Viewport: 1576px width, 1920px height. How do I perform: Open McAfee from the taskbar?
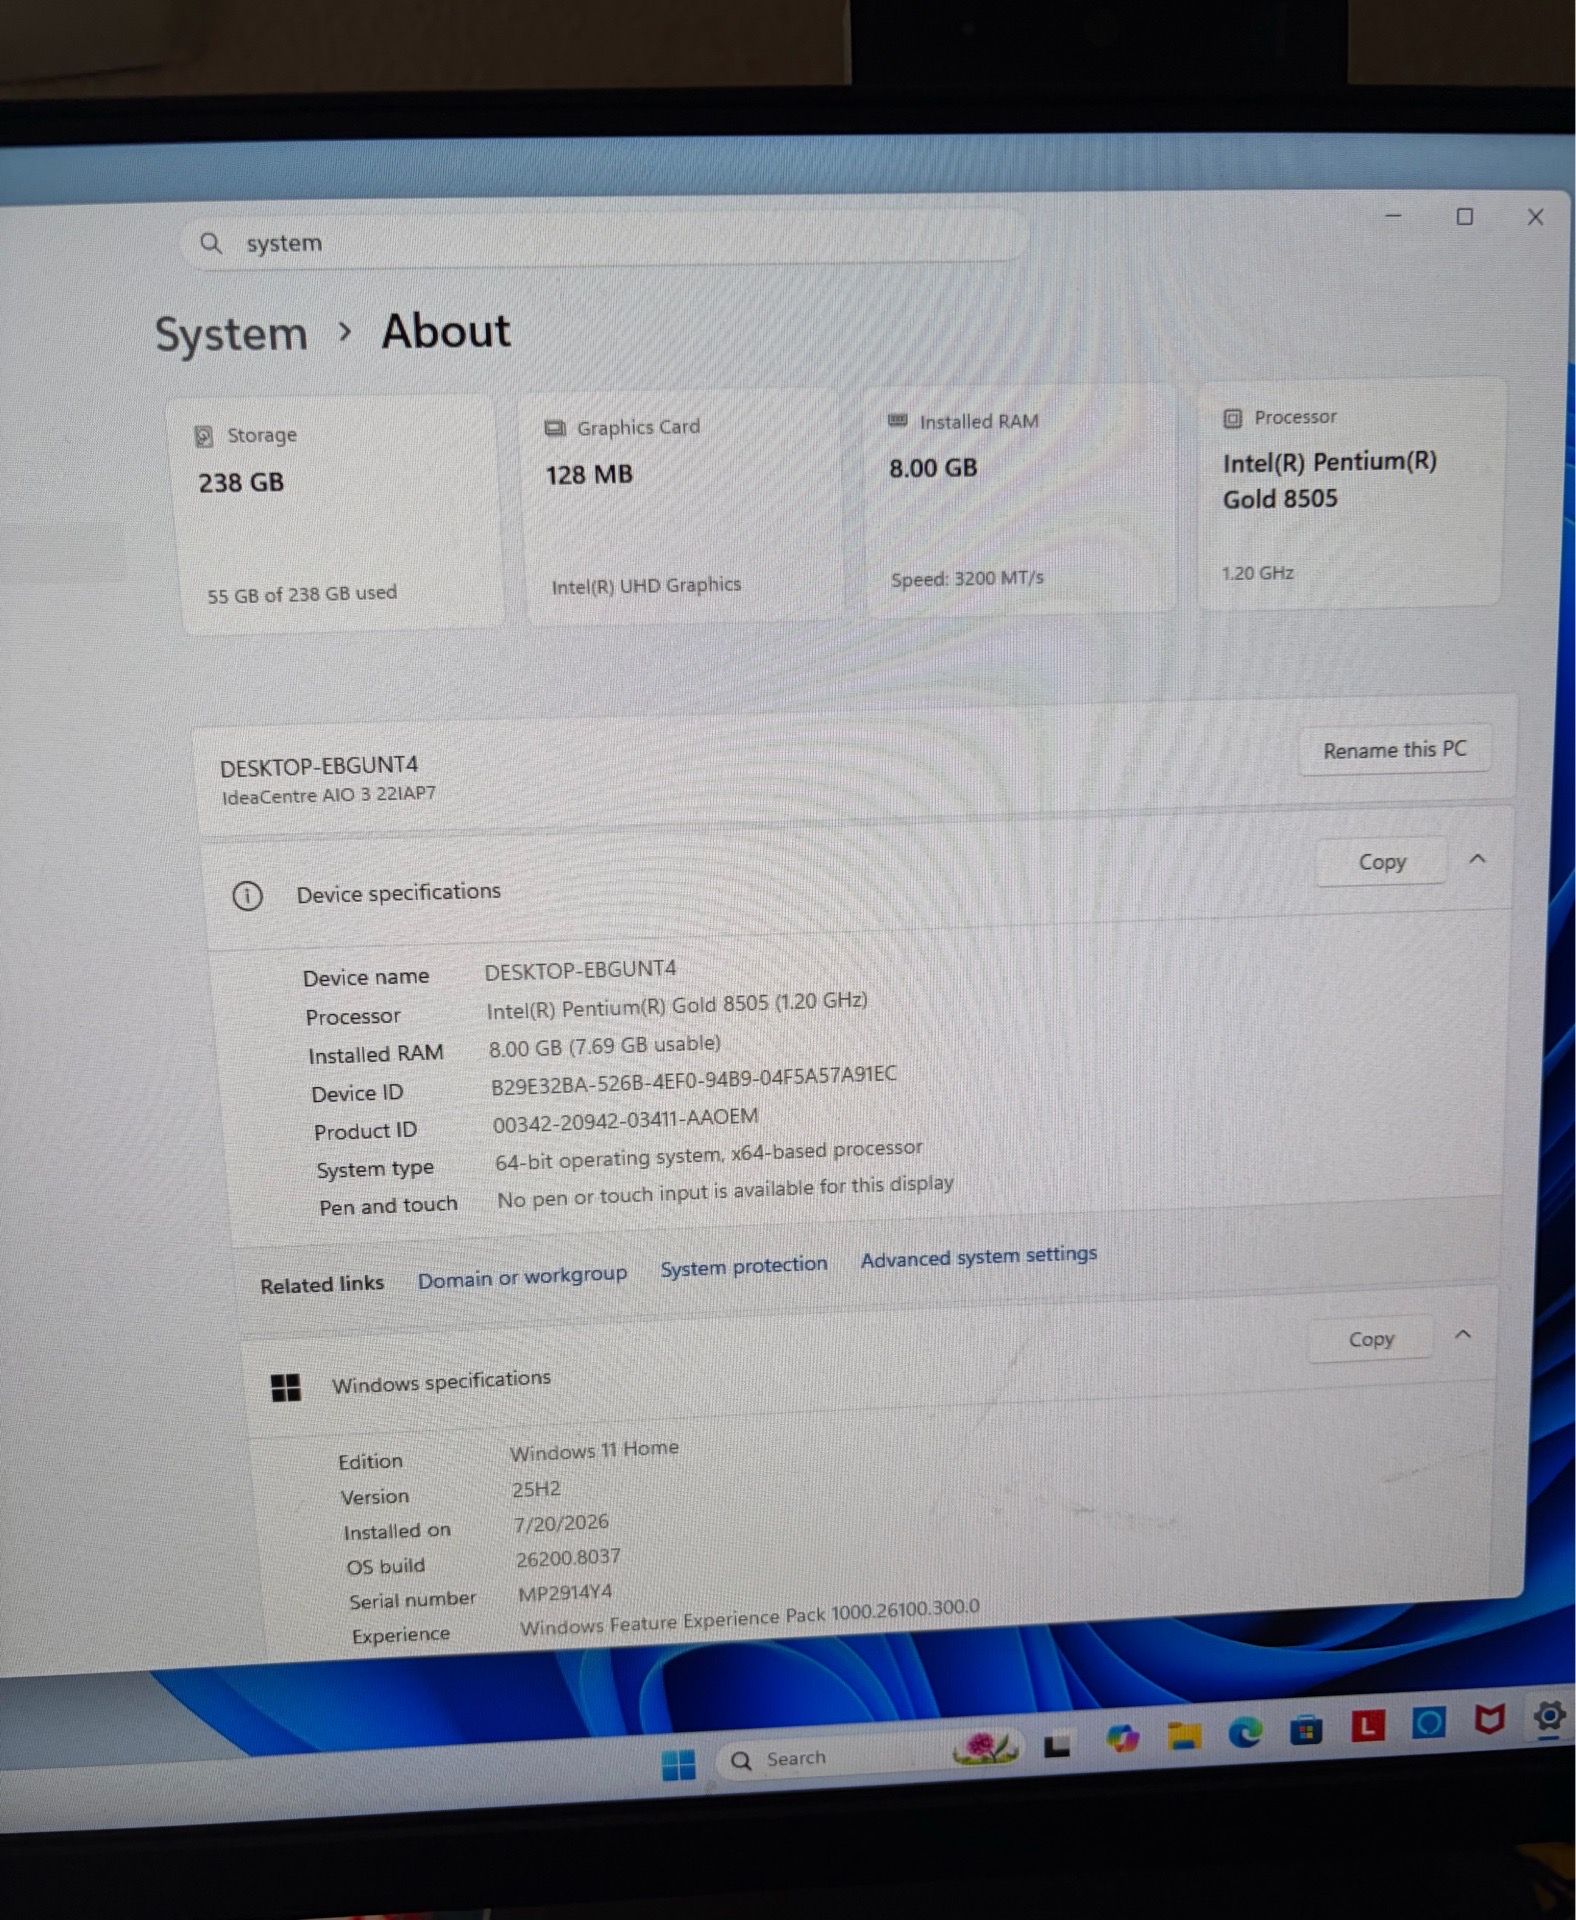[x=1489, y=1720]
